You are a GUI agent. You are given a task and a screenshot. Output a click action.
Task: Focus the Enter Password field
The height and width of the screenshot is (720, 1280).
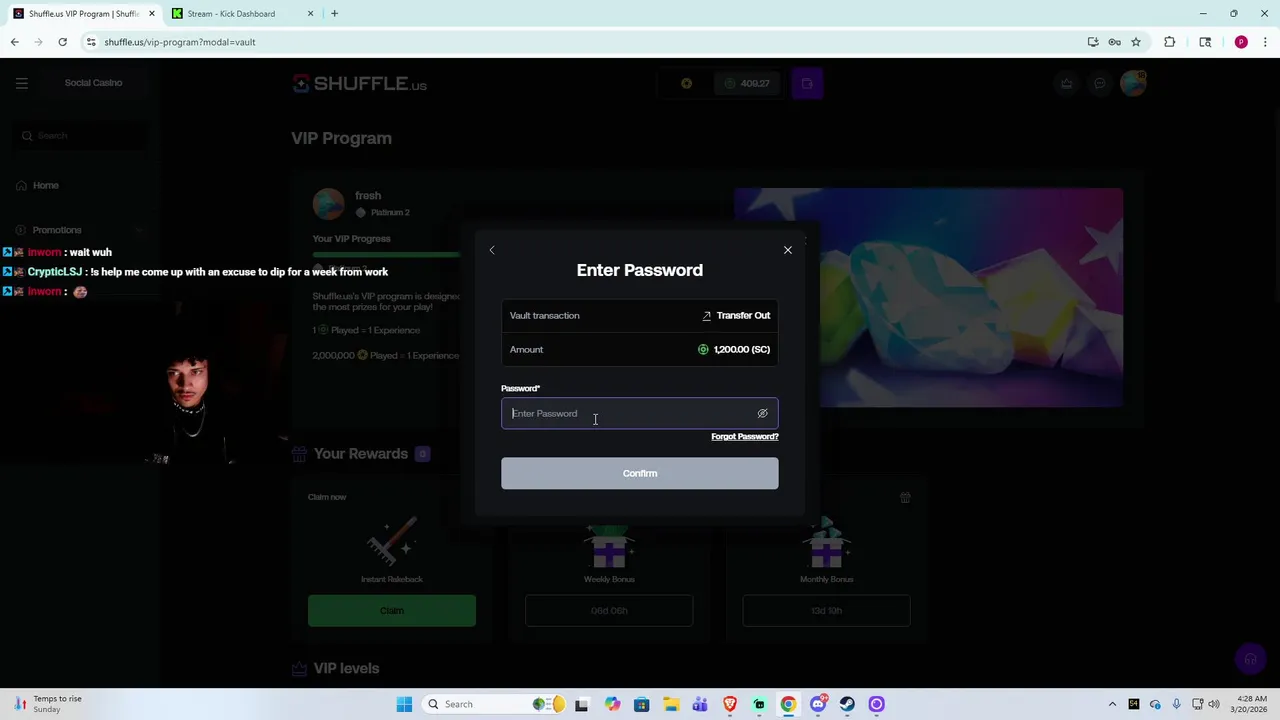[x=639, y=413]
